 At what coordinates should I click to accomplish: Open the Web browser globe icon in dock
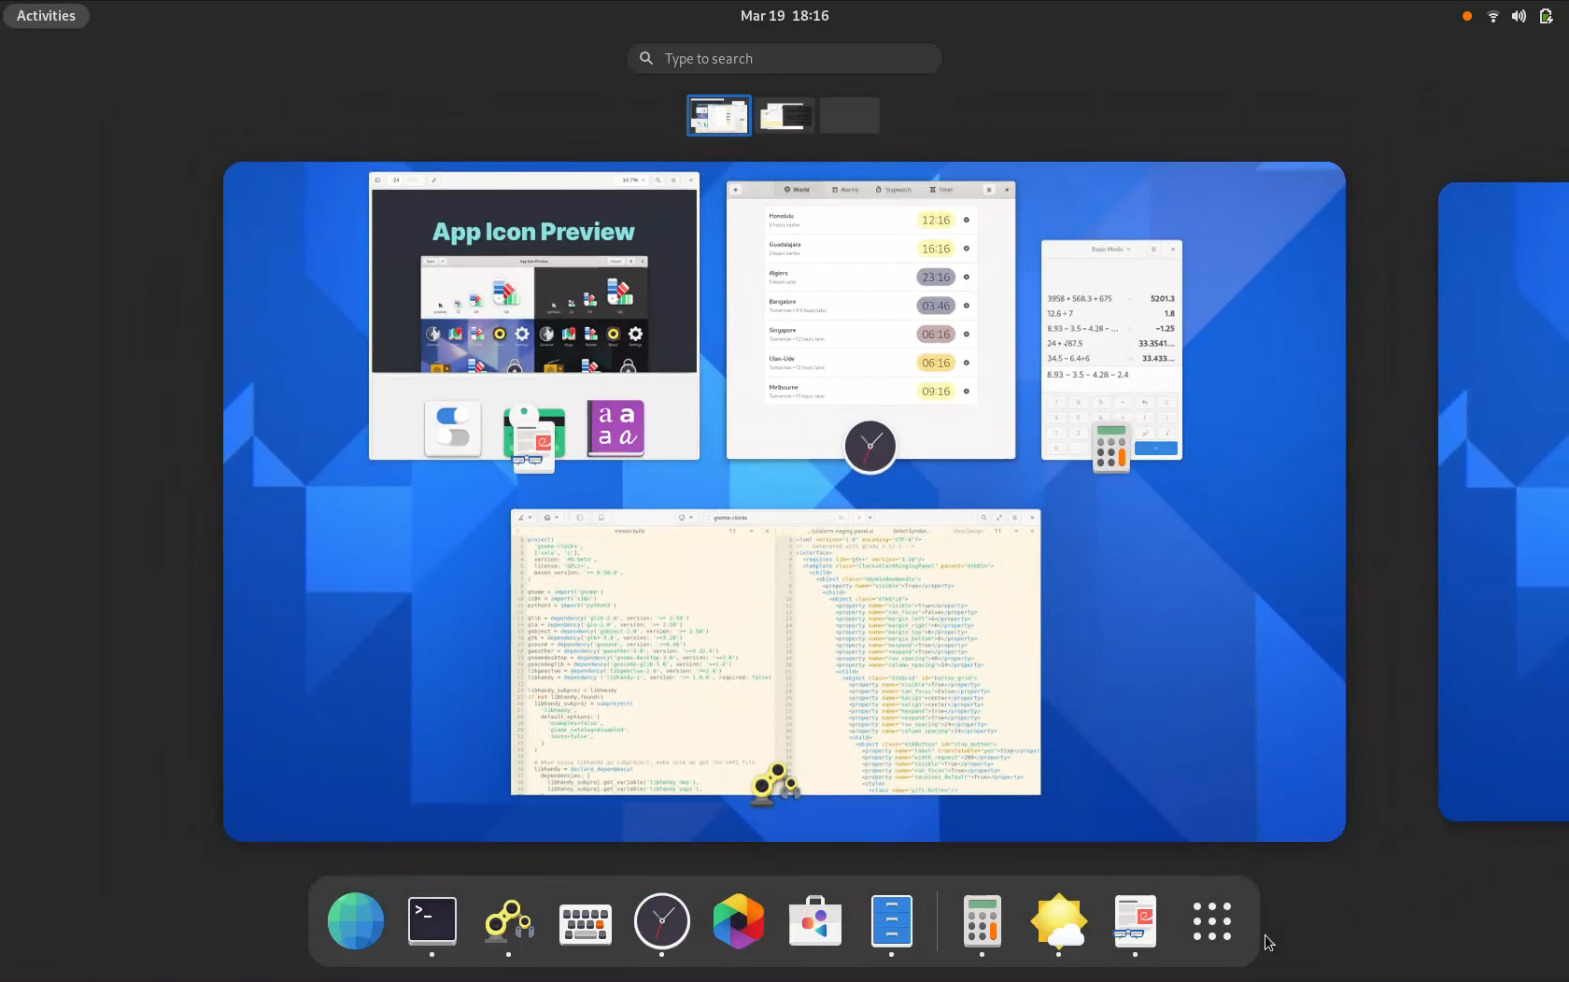click(x=355, y=921)
